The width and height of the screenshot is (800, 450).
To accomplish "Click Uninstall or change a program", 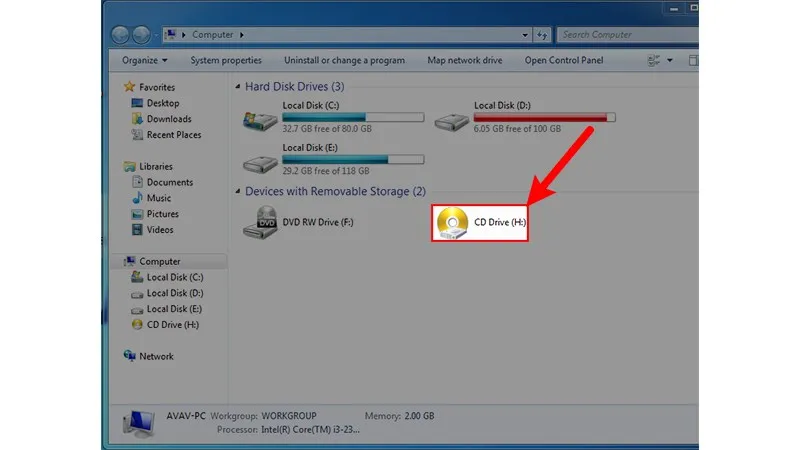I will pyautogui.click(x=344, y=60).
